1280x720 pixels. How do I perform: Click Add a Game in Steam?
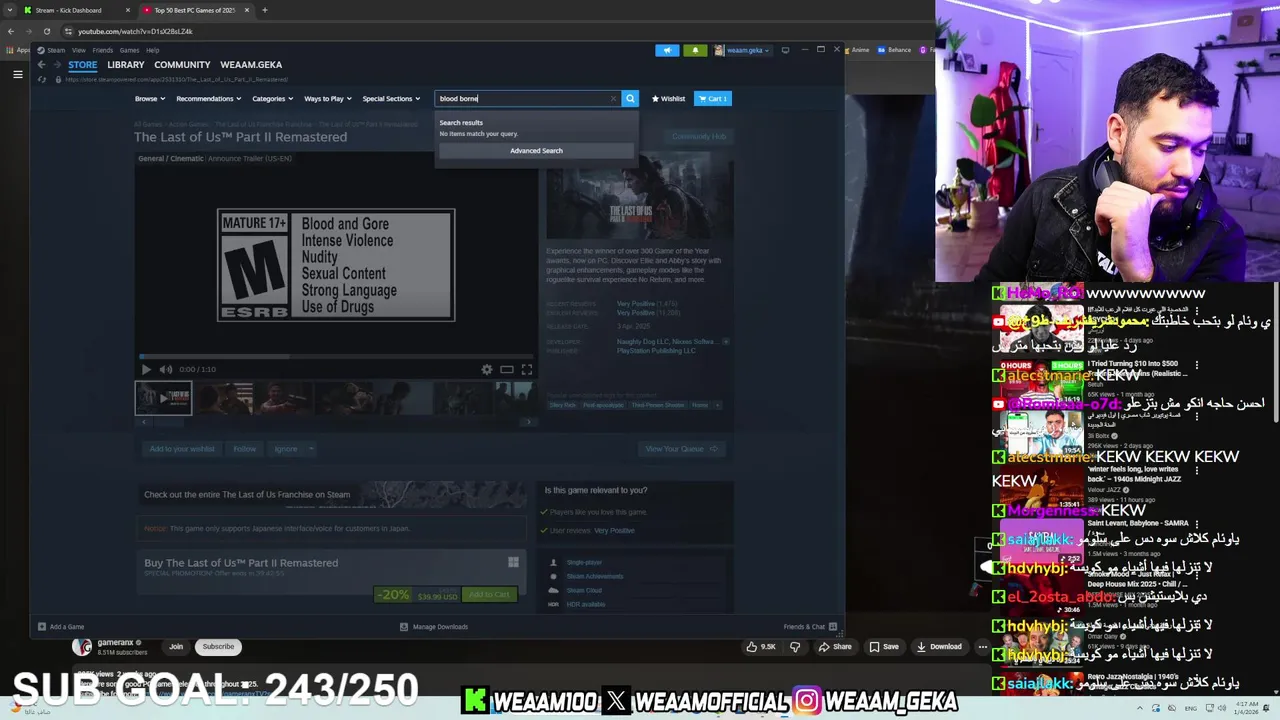pyautogui.click(x=61, y=627)
